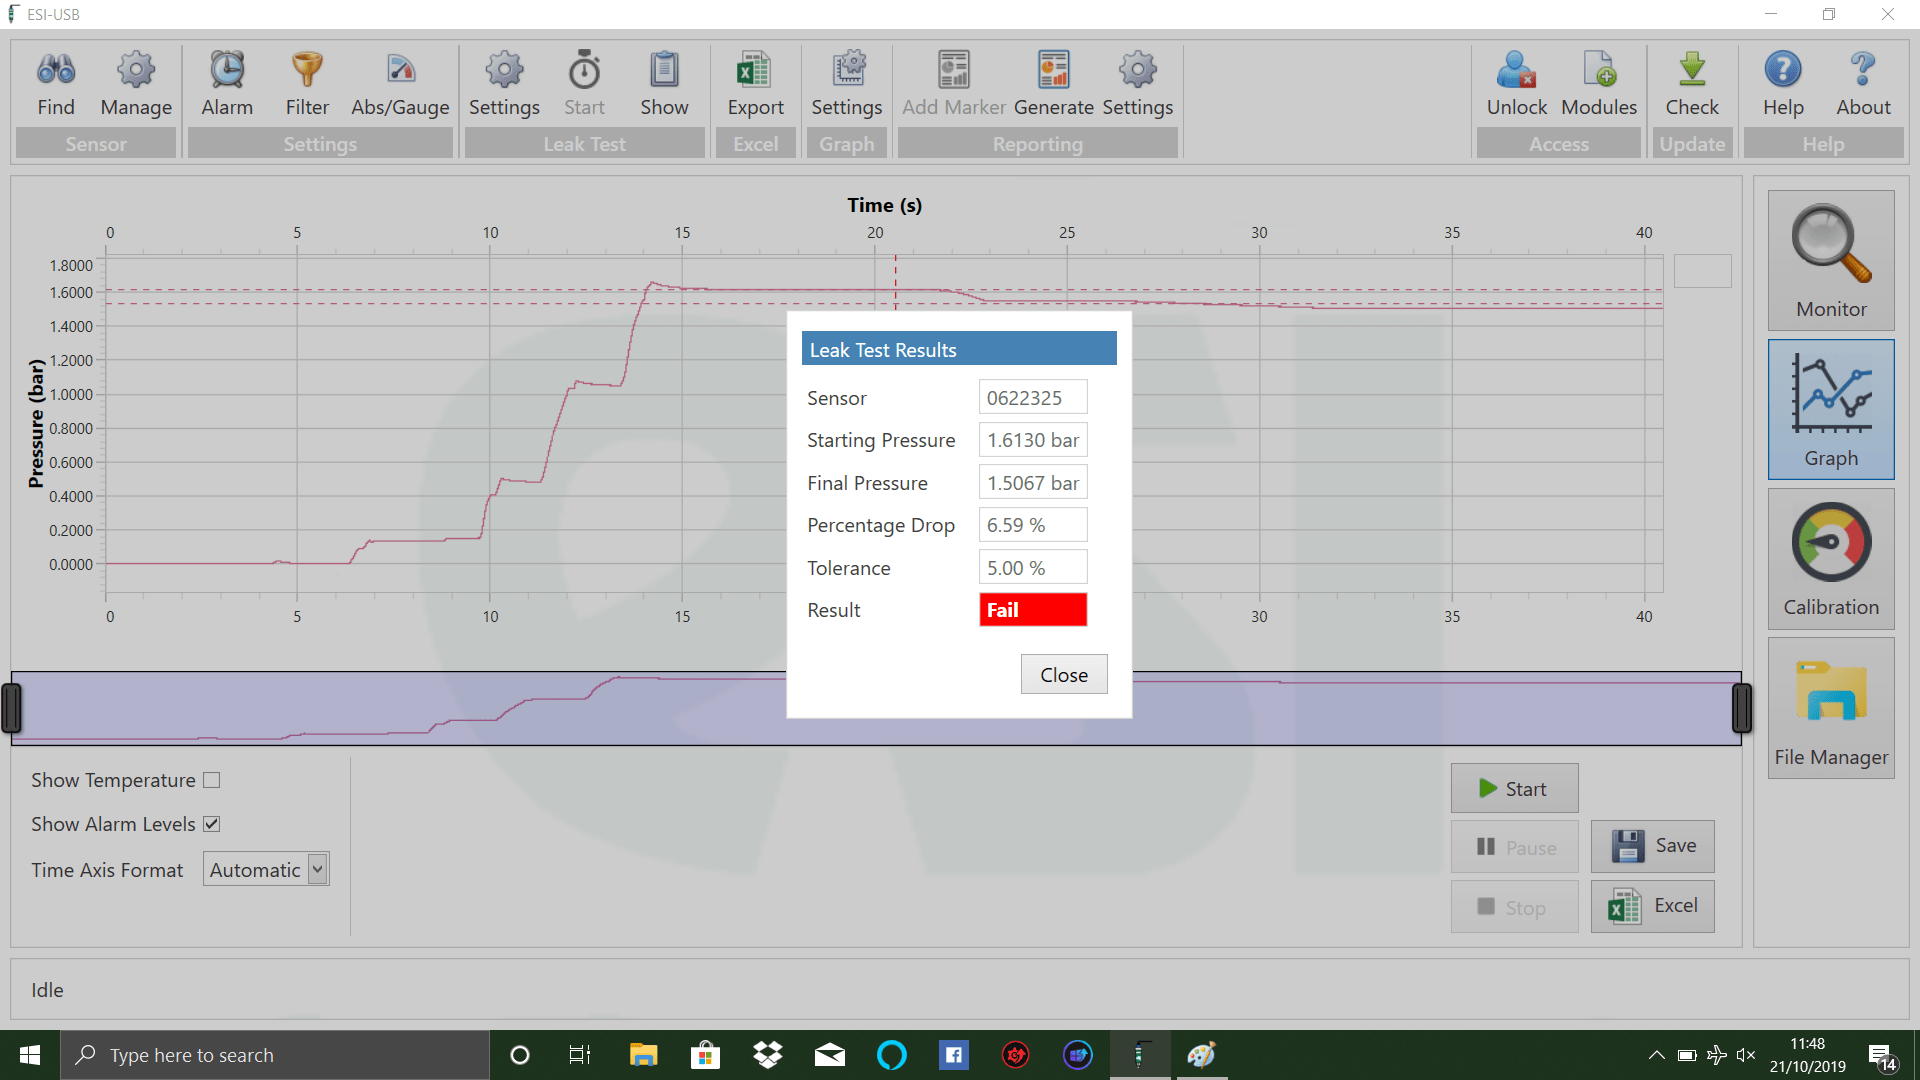Click the Starting Pressure value field

point(1032,440)
